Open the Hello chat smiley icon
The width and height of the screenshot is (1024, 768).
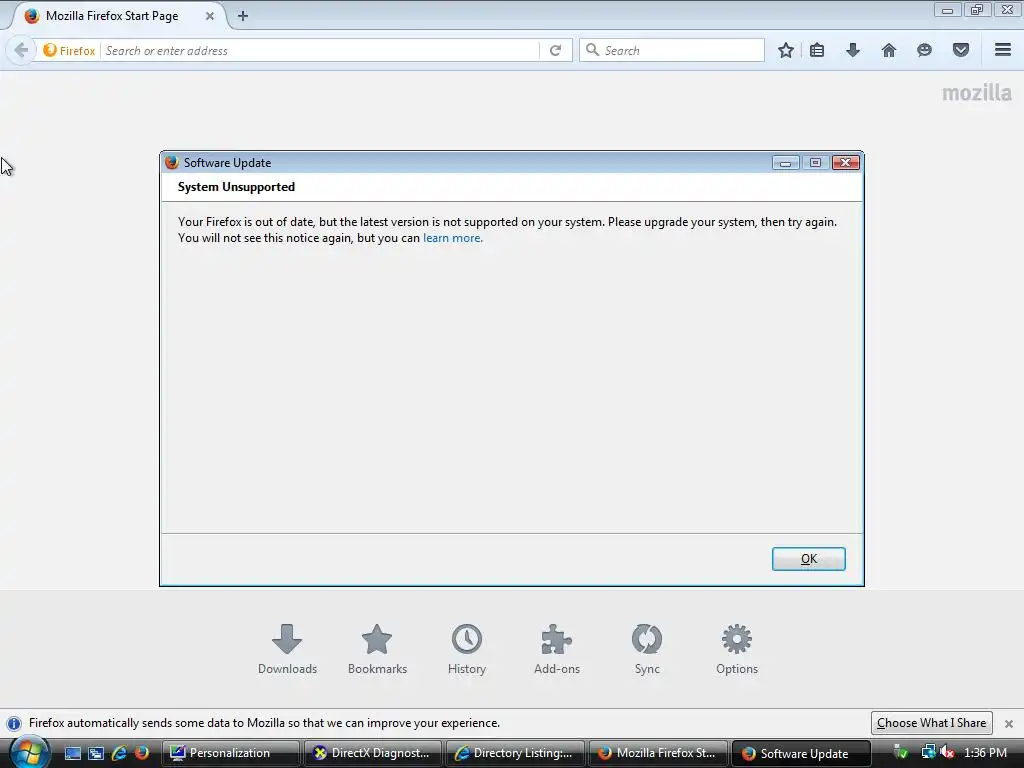[924, 50]
